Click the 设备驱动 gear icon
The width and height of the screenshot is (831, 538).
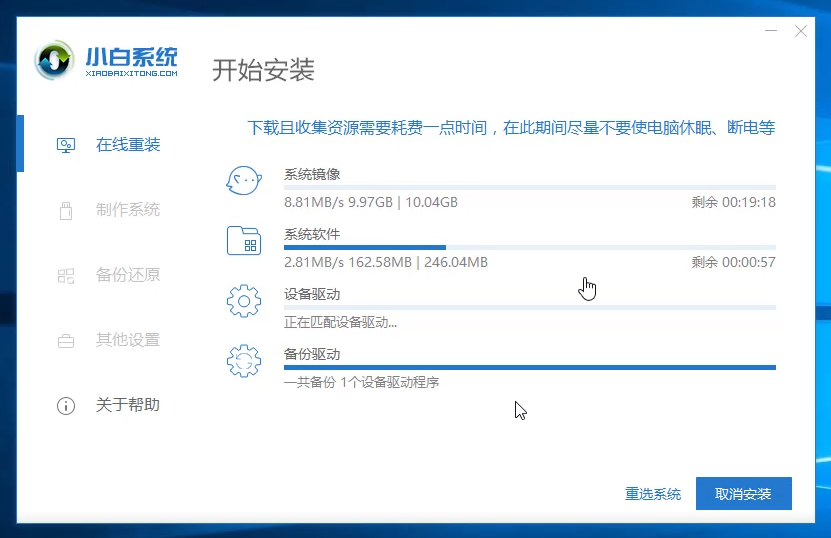(243, 301)
